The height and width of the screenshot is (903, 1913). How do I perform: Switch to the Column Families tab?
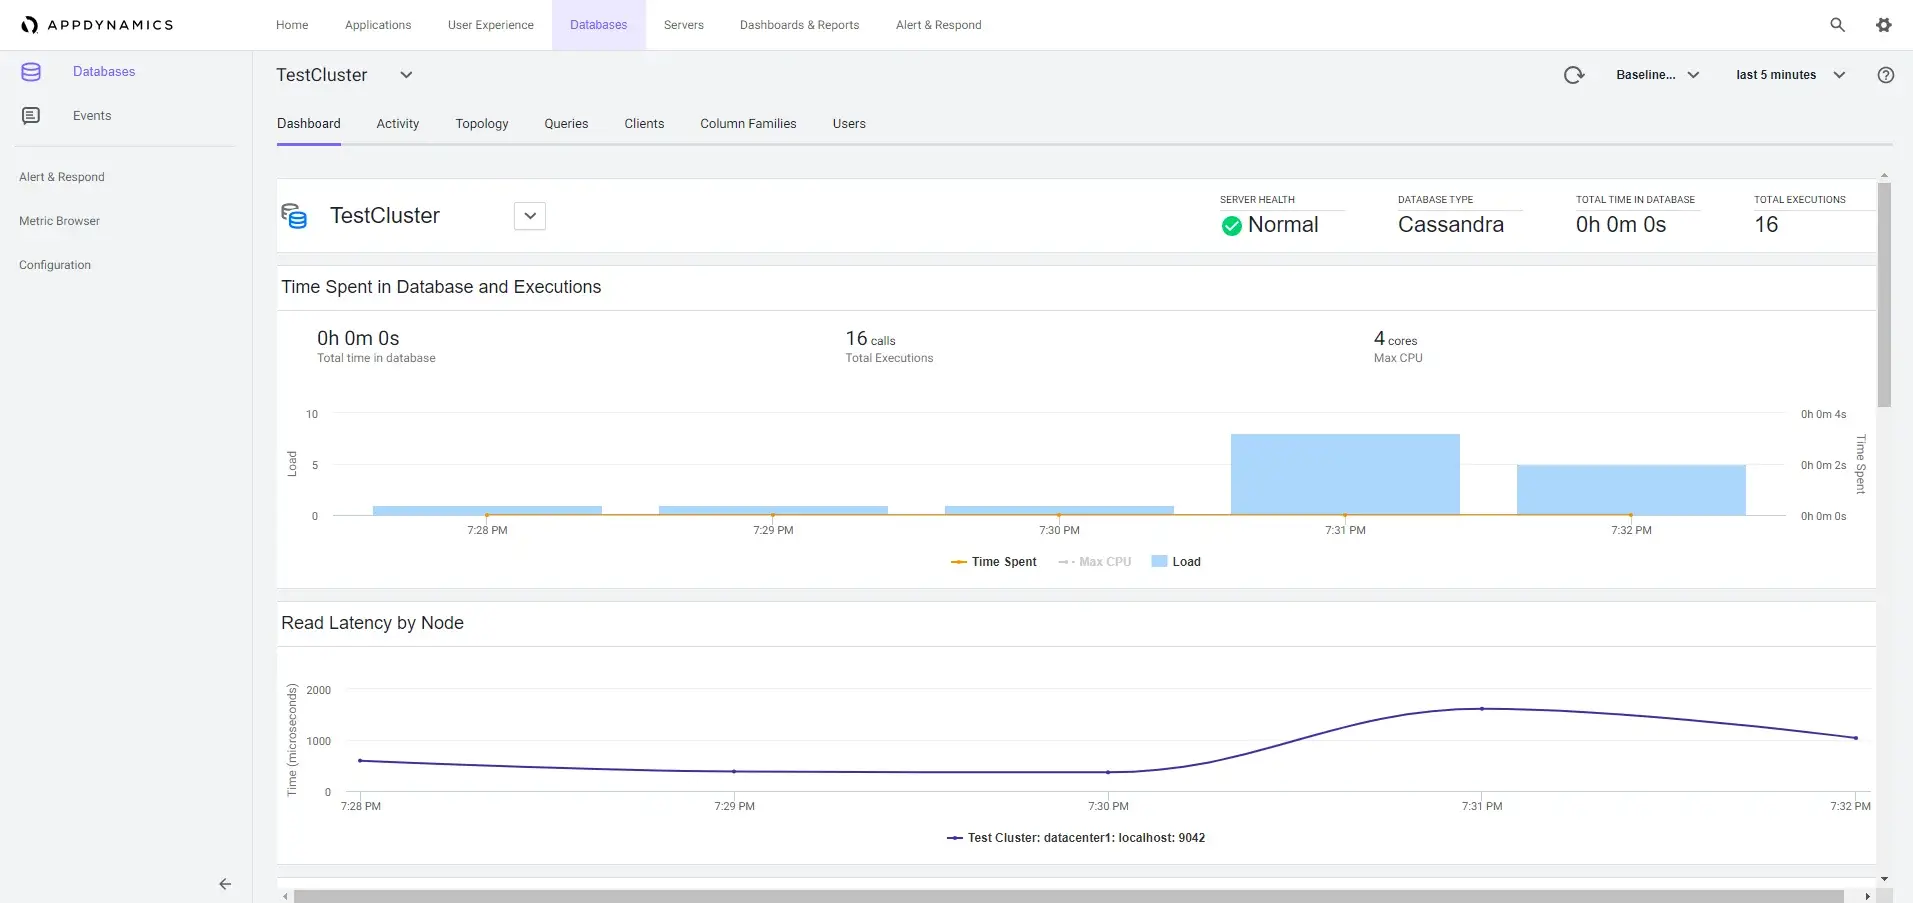pyautogui.click(x=748, y=124)
